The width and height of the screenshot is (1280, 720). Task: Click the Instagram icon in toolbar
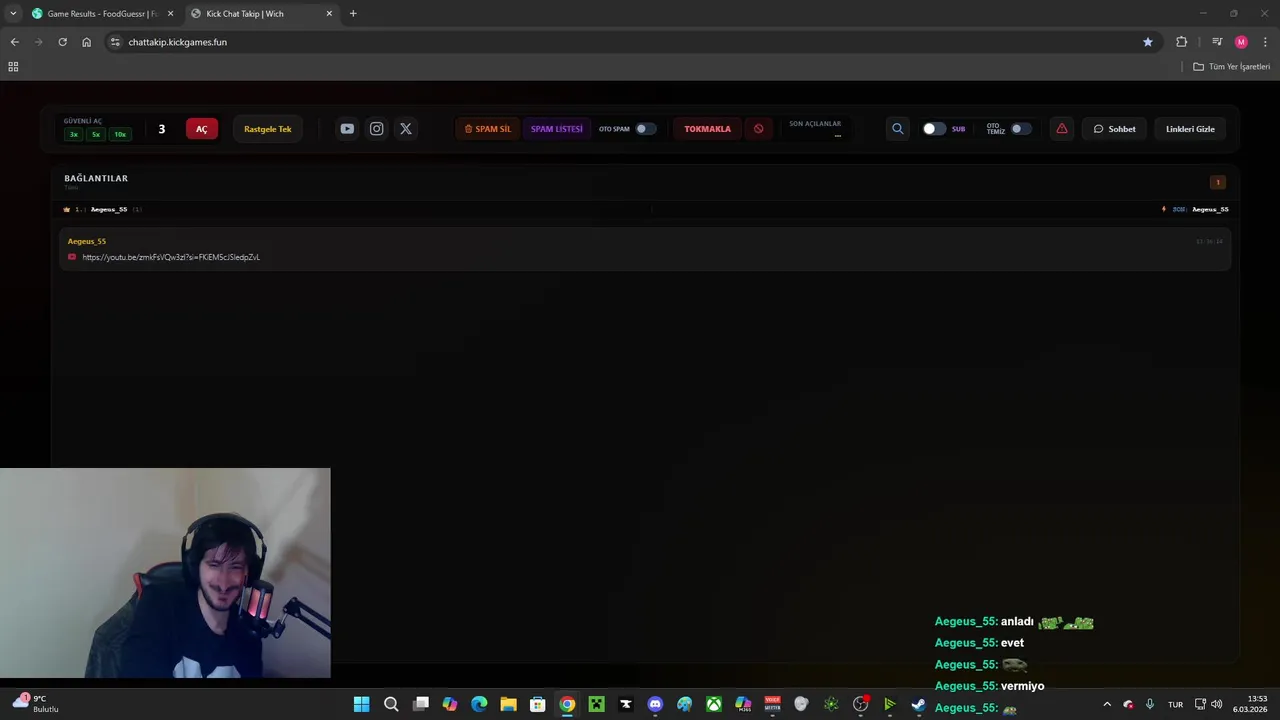[376, 129]
